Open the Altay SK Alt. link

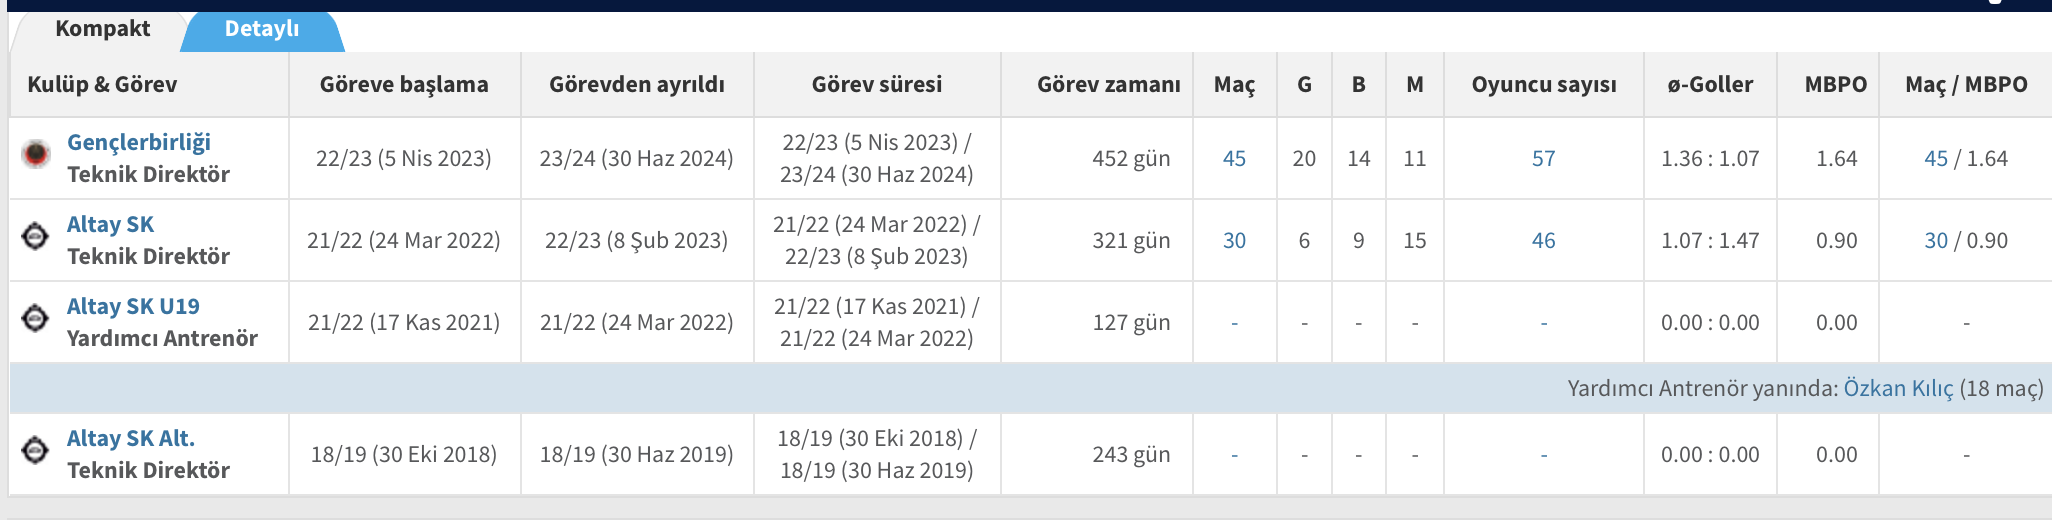pyautogui.click(x=131, y=438)
